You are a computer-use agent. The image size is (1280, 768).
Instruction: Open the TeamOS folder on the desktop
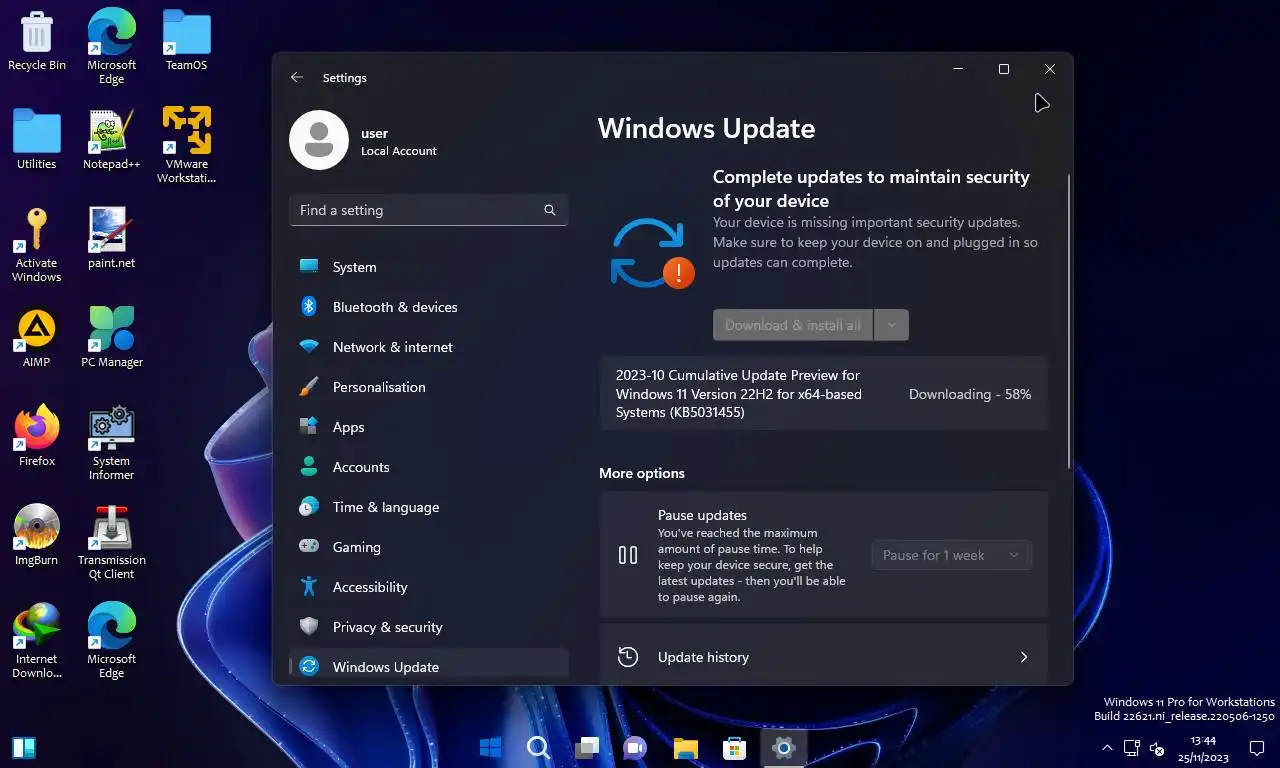point(186,40)
